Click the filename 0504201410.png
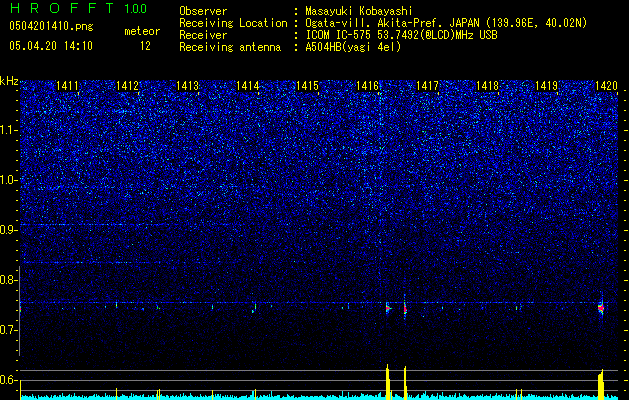The width and height of the screenshot is (629, 400). (51, 26)
